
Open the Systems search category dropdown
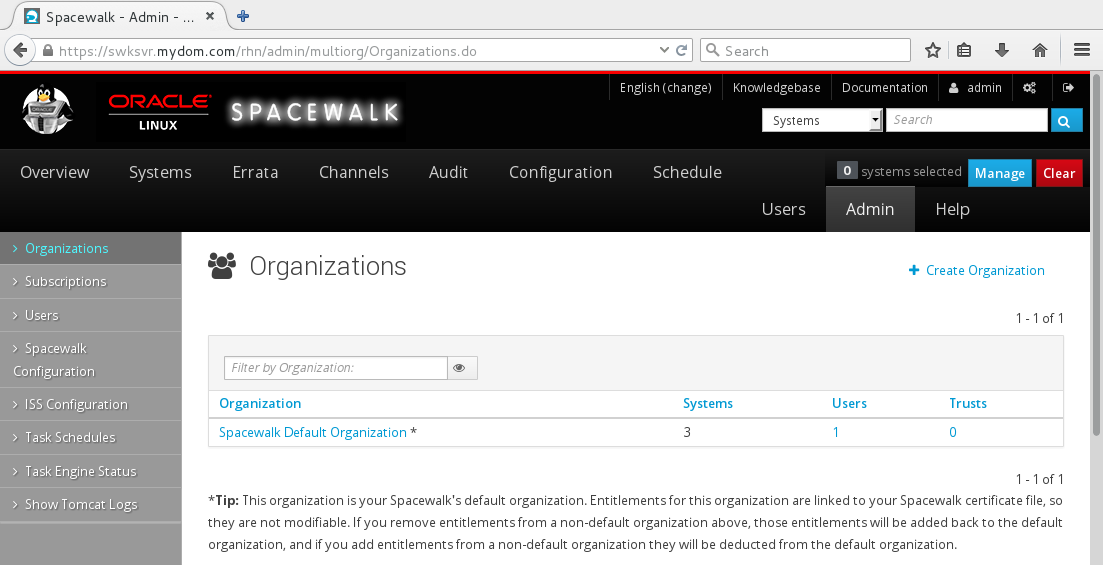pyautogui.click(x=822, y=120)
